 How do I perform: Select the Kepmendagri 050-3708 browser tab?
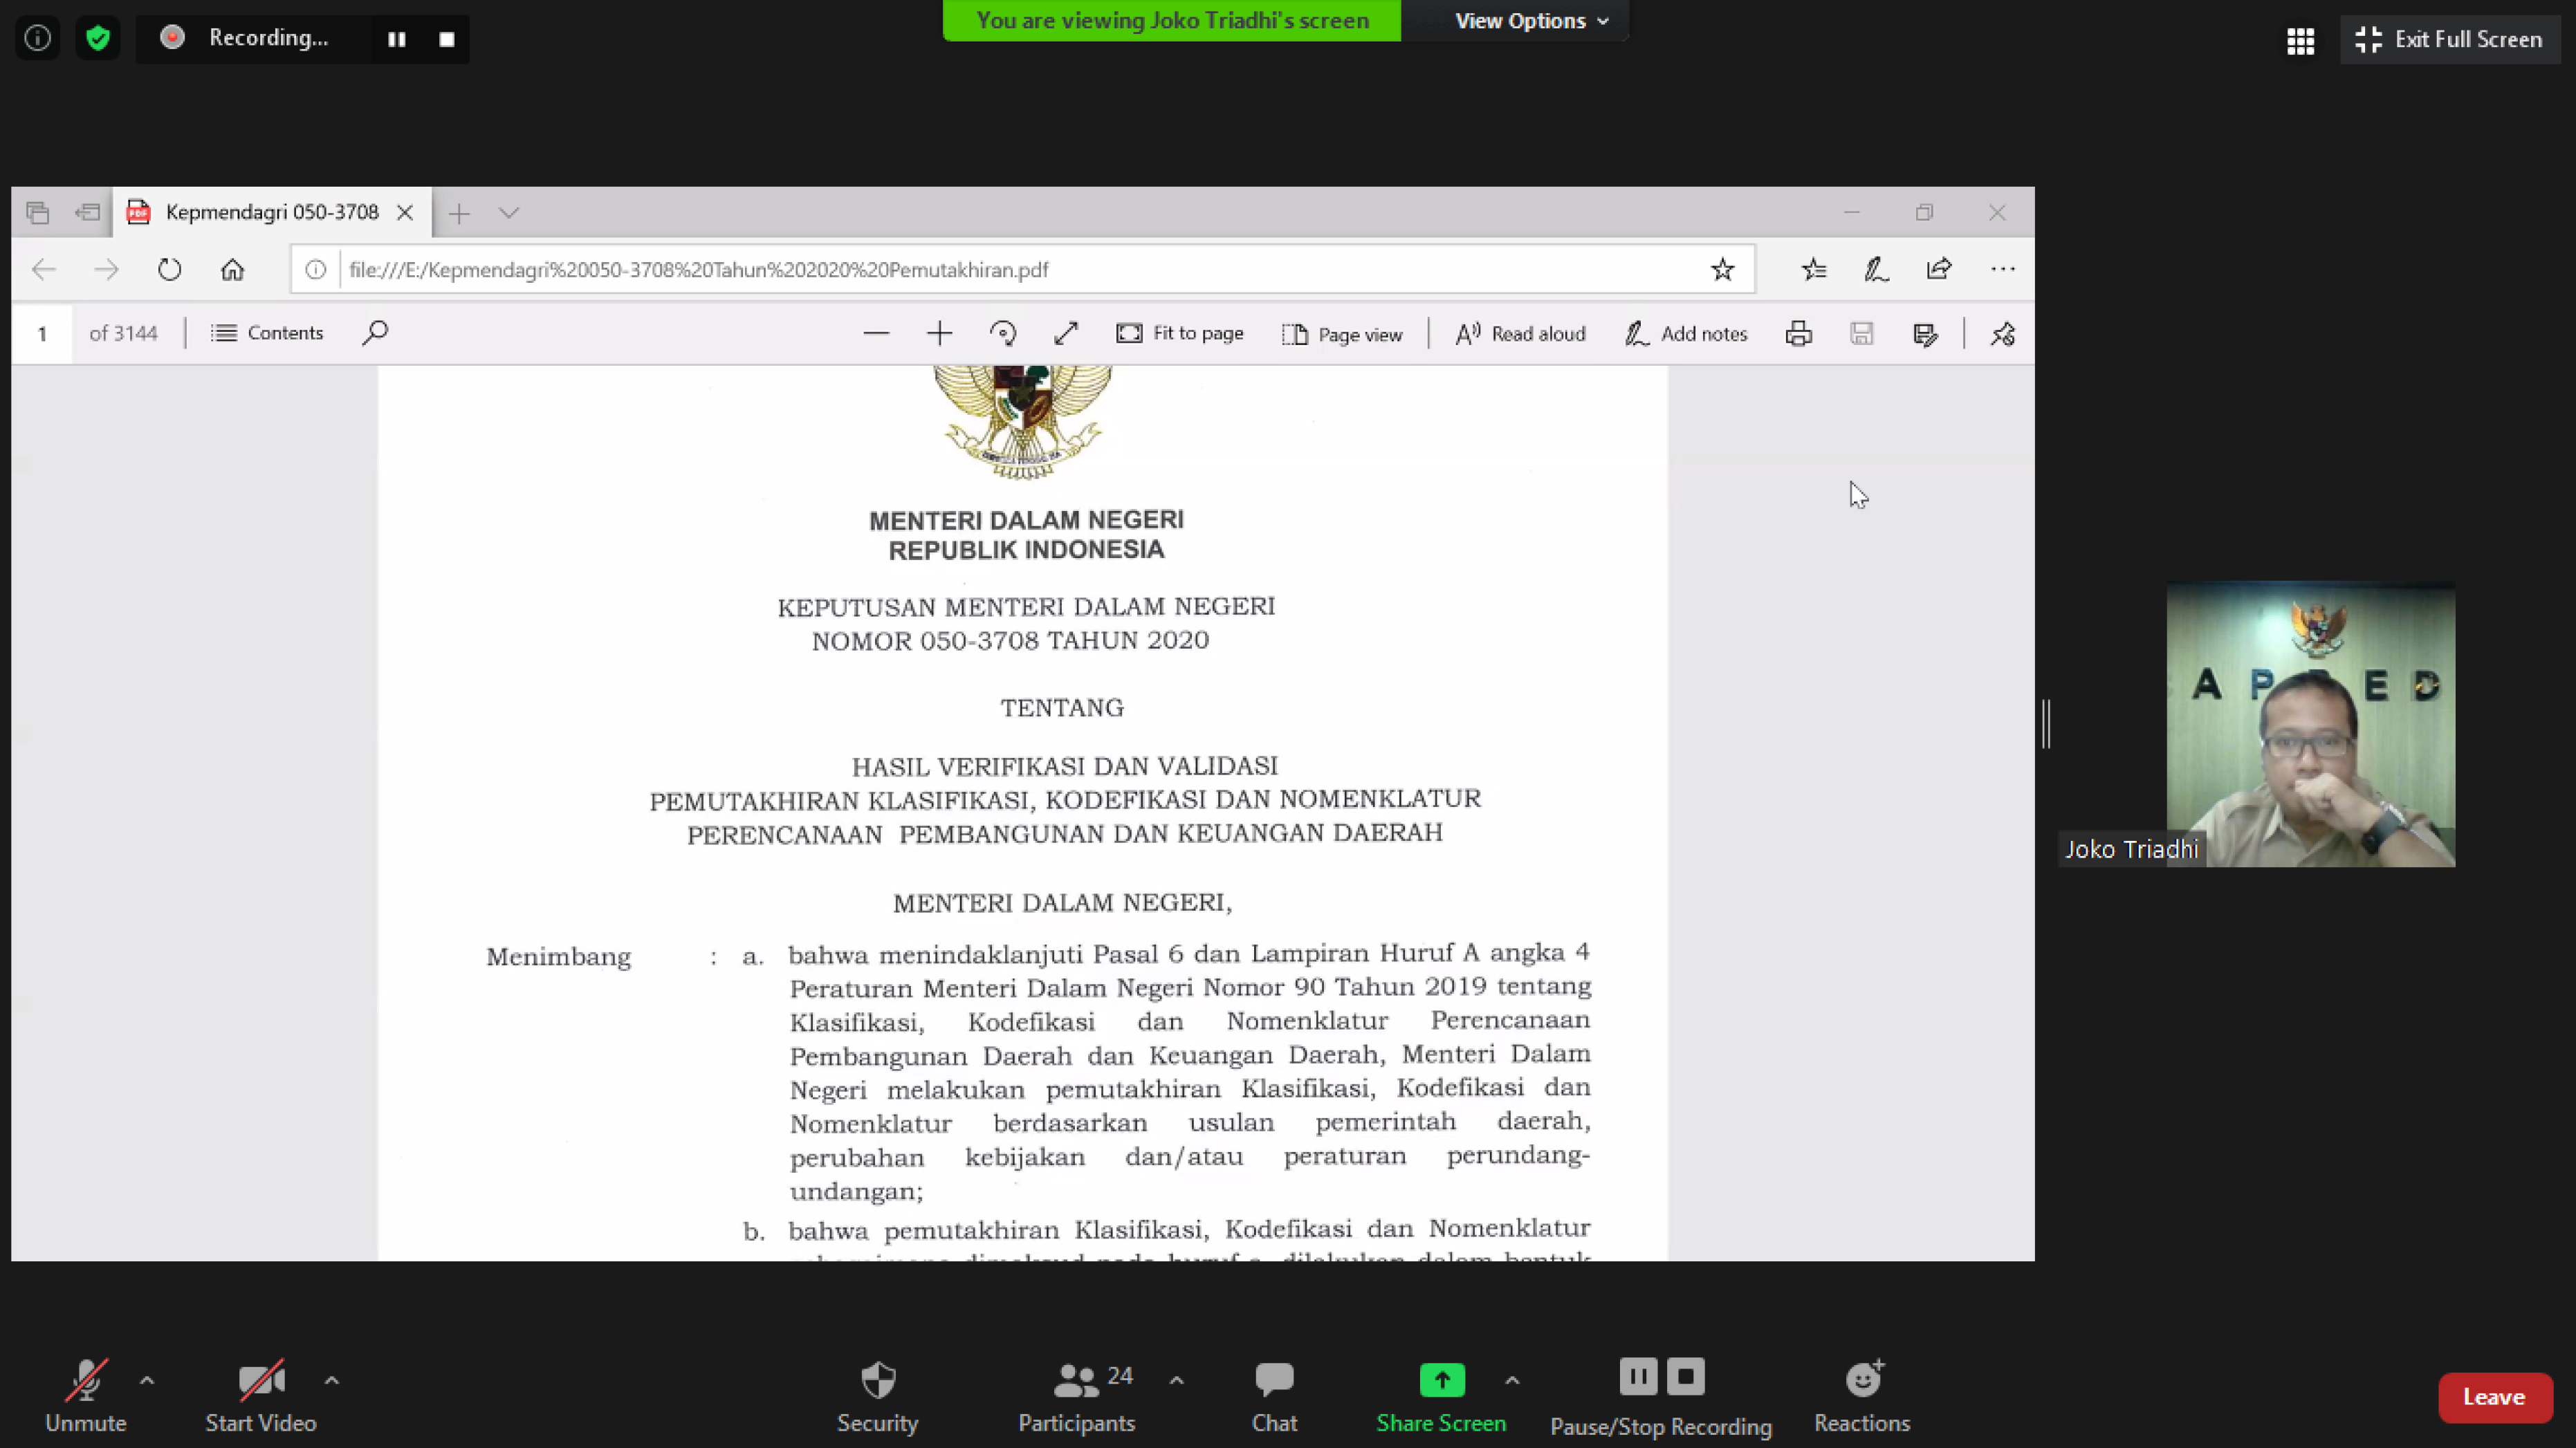pyautogui.click(x=271, y=212)
